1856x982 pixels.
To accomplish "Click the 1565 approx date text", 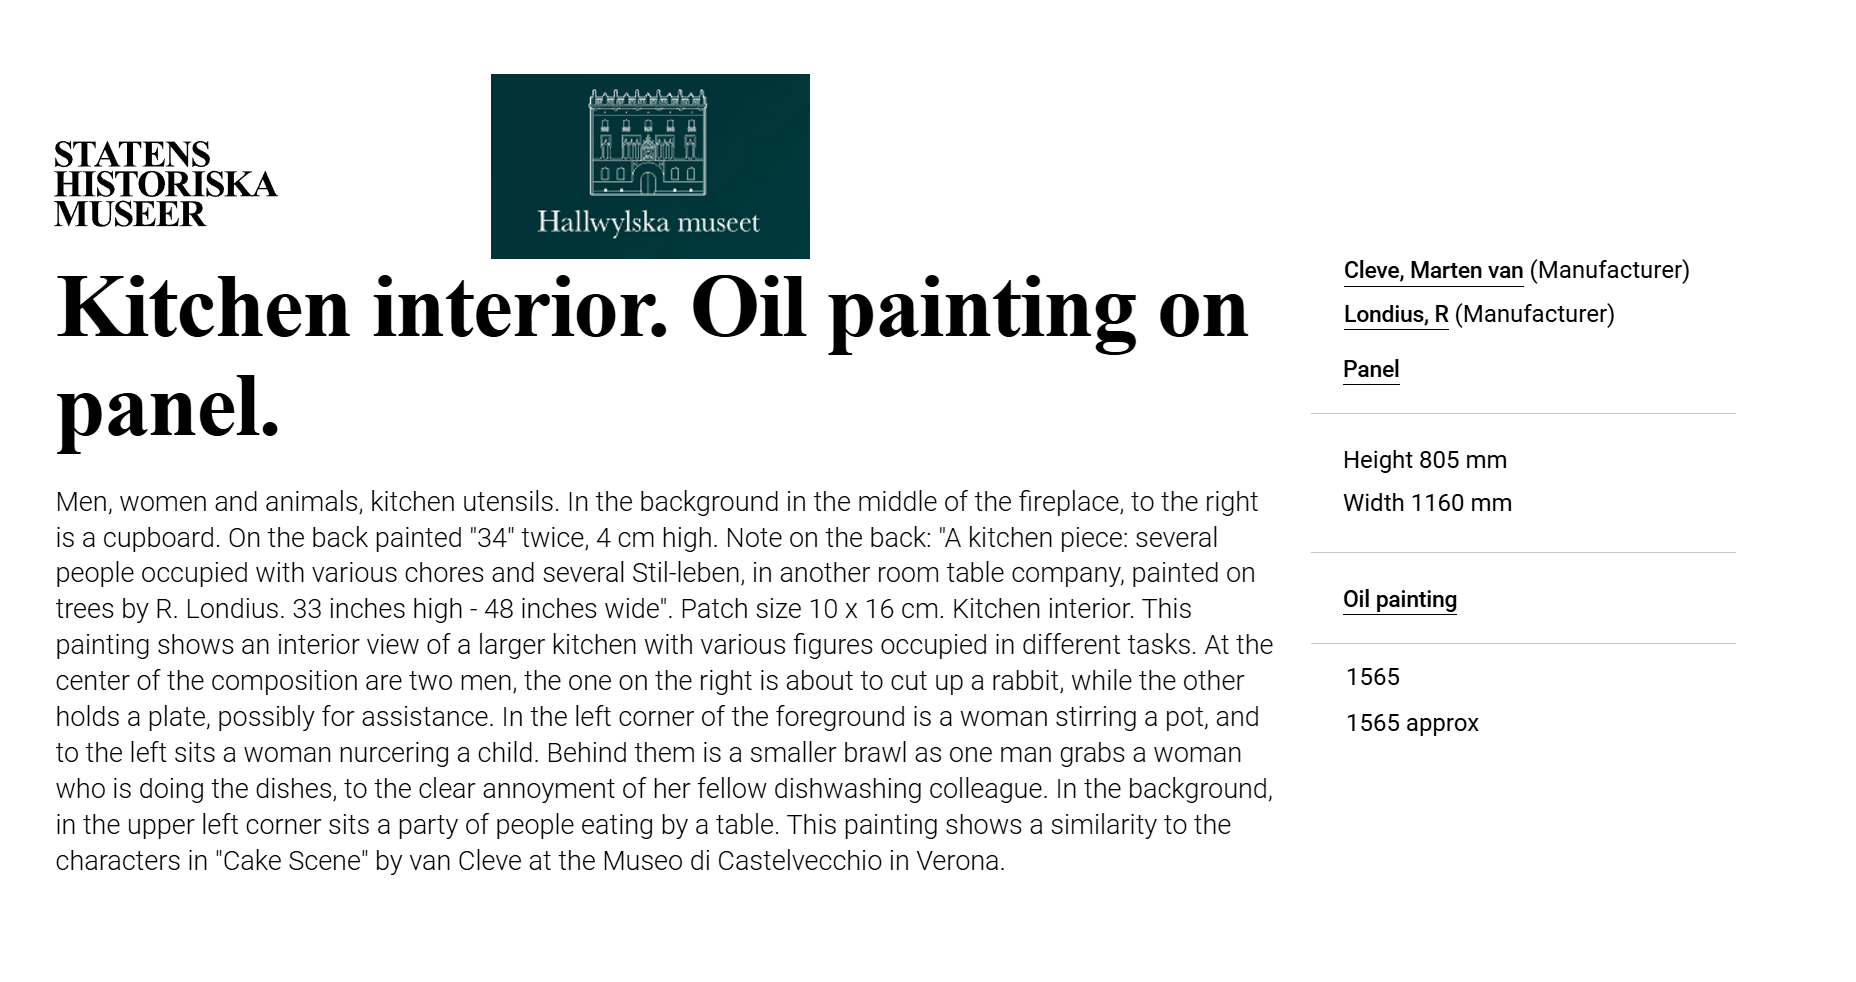I will point(1411,723).
